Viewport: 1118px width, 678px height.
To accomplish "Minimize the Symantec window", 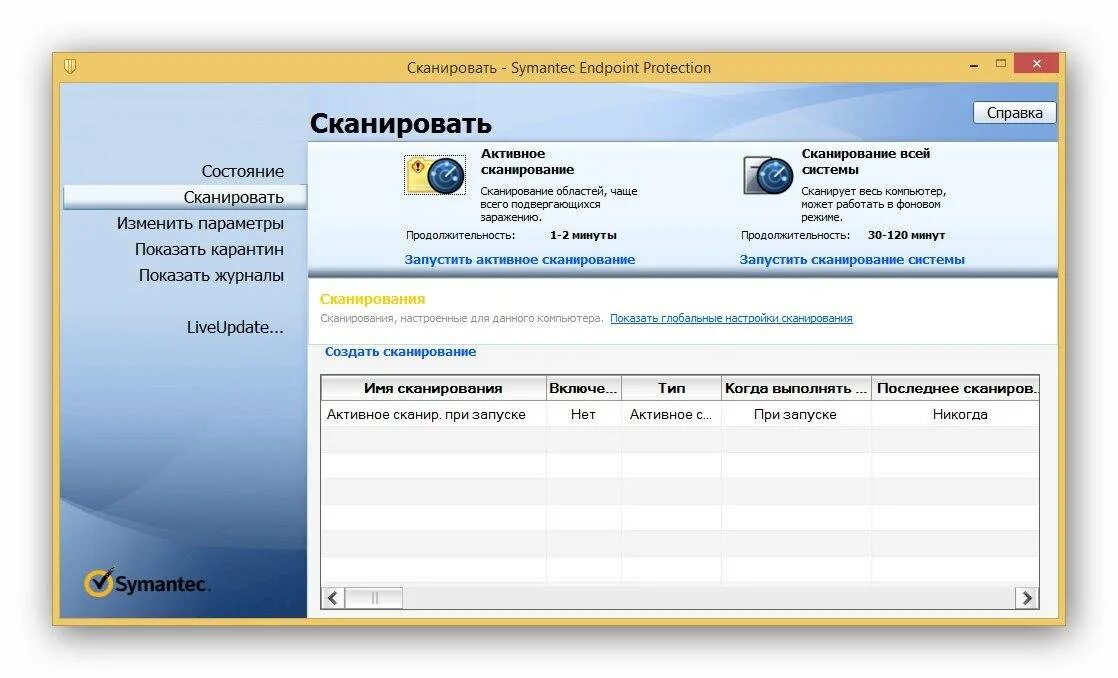I will point(974,66).
